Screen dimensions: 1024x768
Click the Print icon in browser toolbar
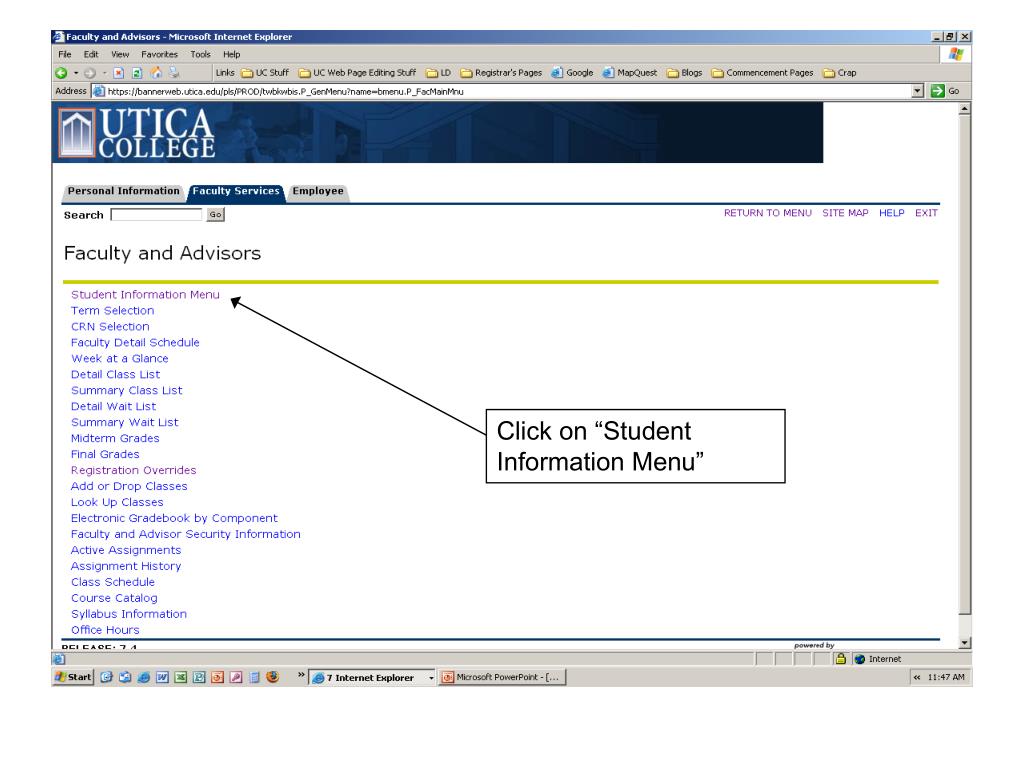[x=174, y=73]
